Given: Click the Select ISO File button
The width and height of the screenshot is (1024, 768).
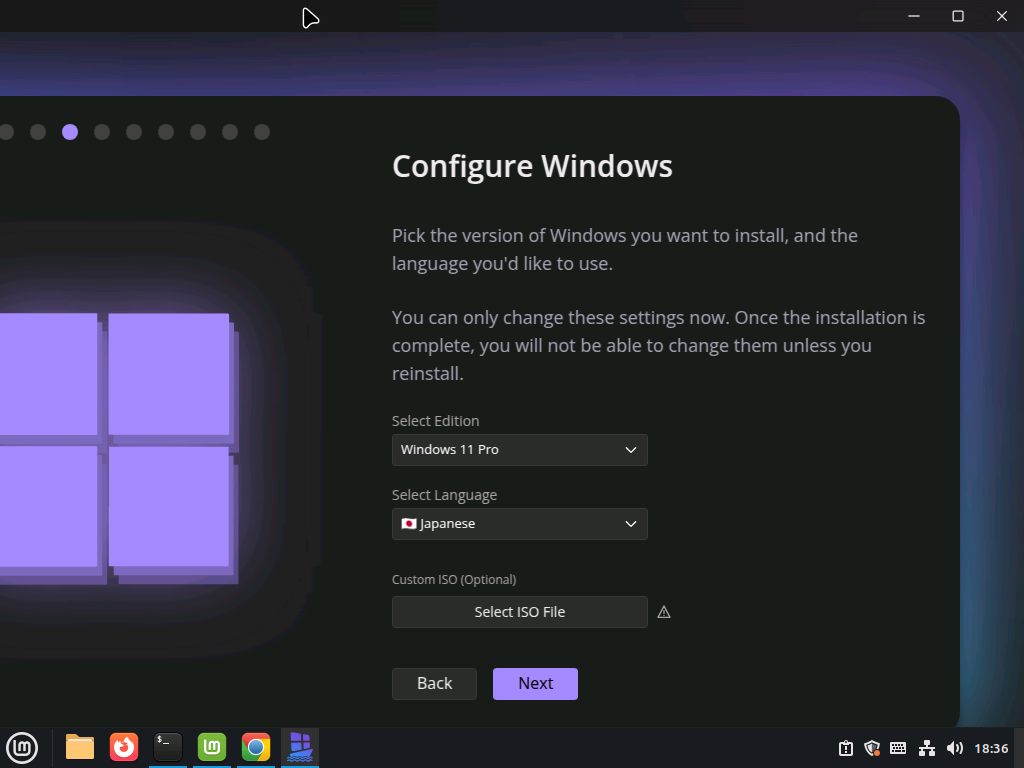Looking at the screenshot, I should coord(519,612).
